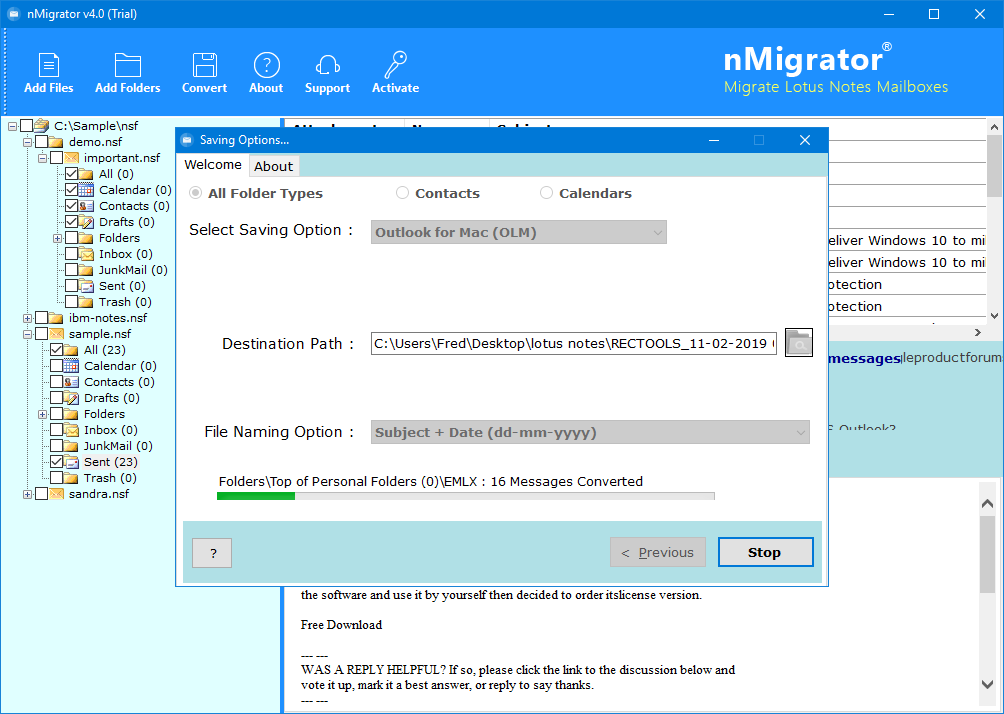The width and height of the screenshot is (1004, 714).
Task: Check the sandra.nsf checkbox
Action: click(42, 494)
